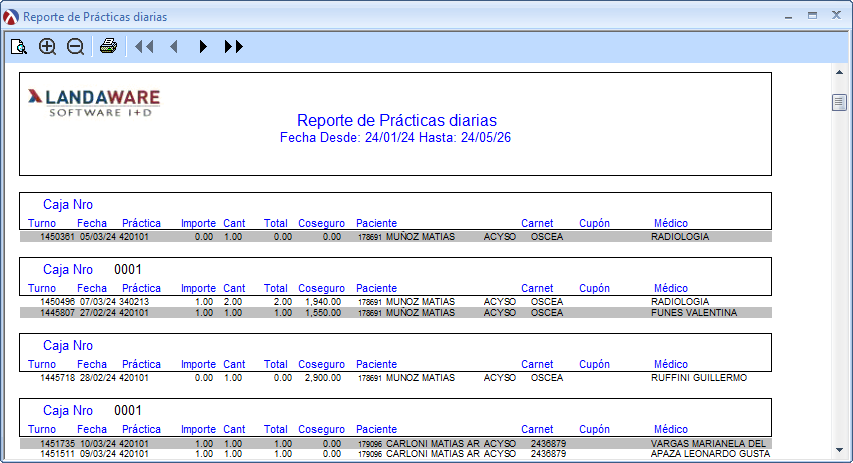The image size is (853, 463).
Task: Click the window title text in the title bar
Action: click(x=95, y=17)
